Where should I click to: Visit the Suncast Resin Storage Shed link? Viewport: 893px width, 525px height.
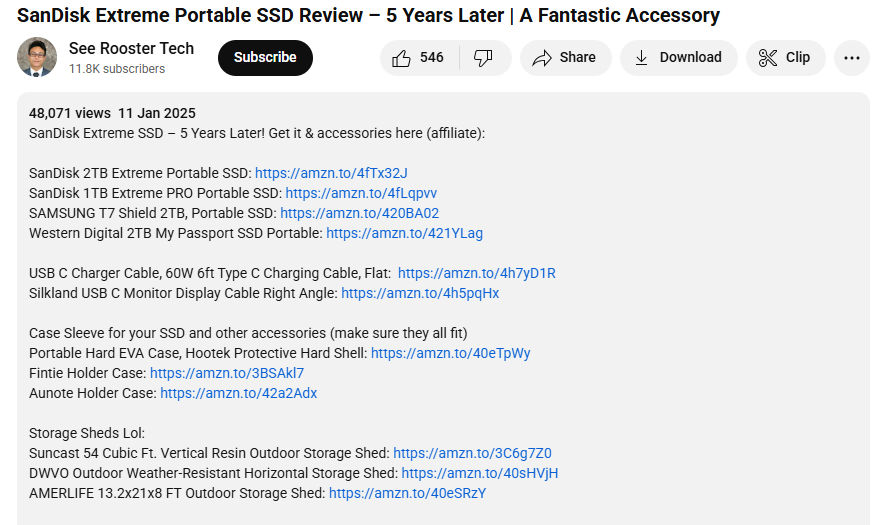[472, 453]
